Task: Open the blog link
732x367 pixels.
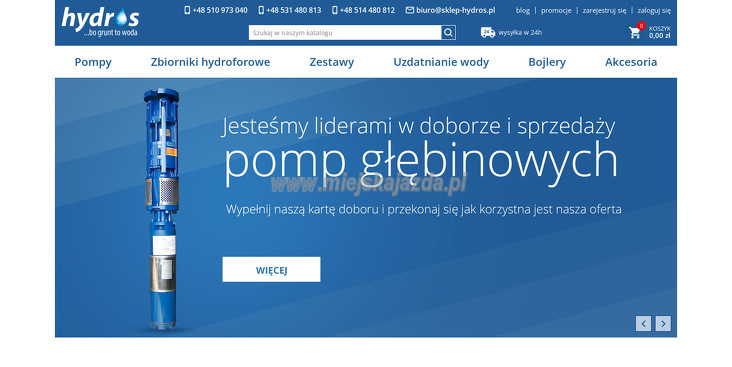Action: [x=522, y=10]
